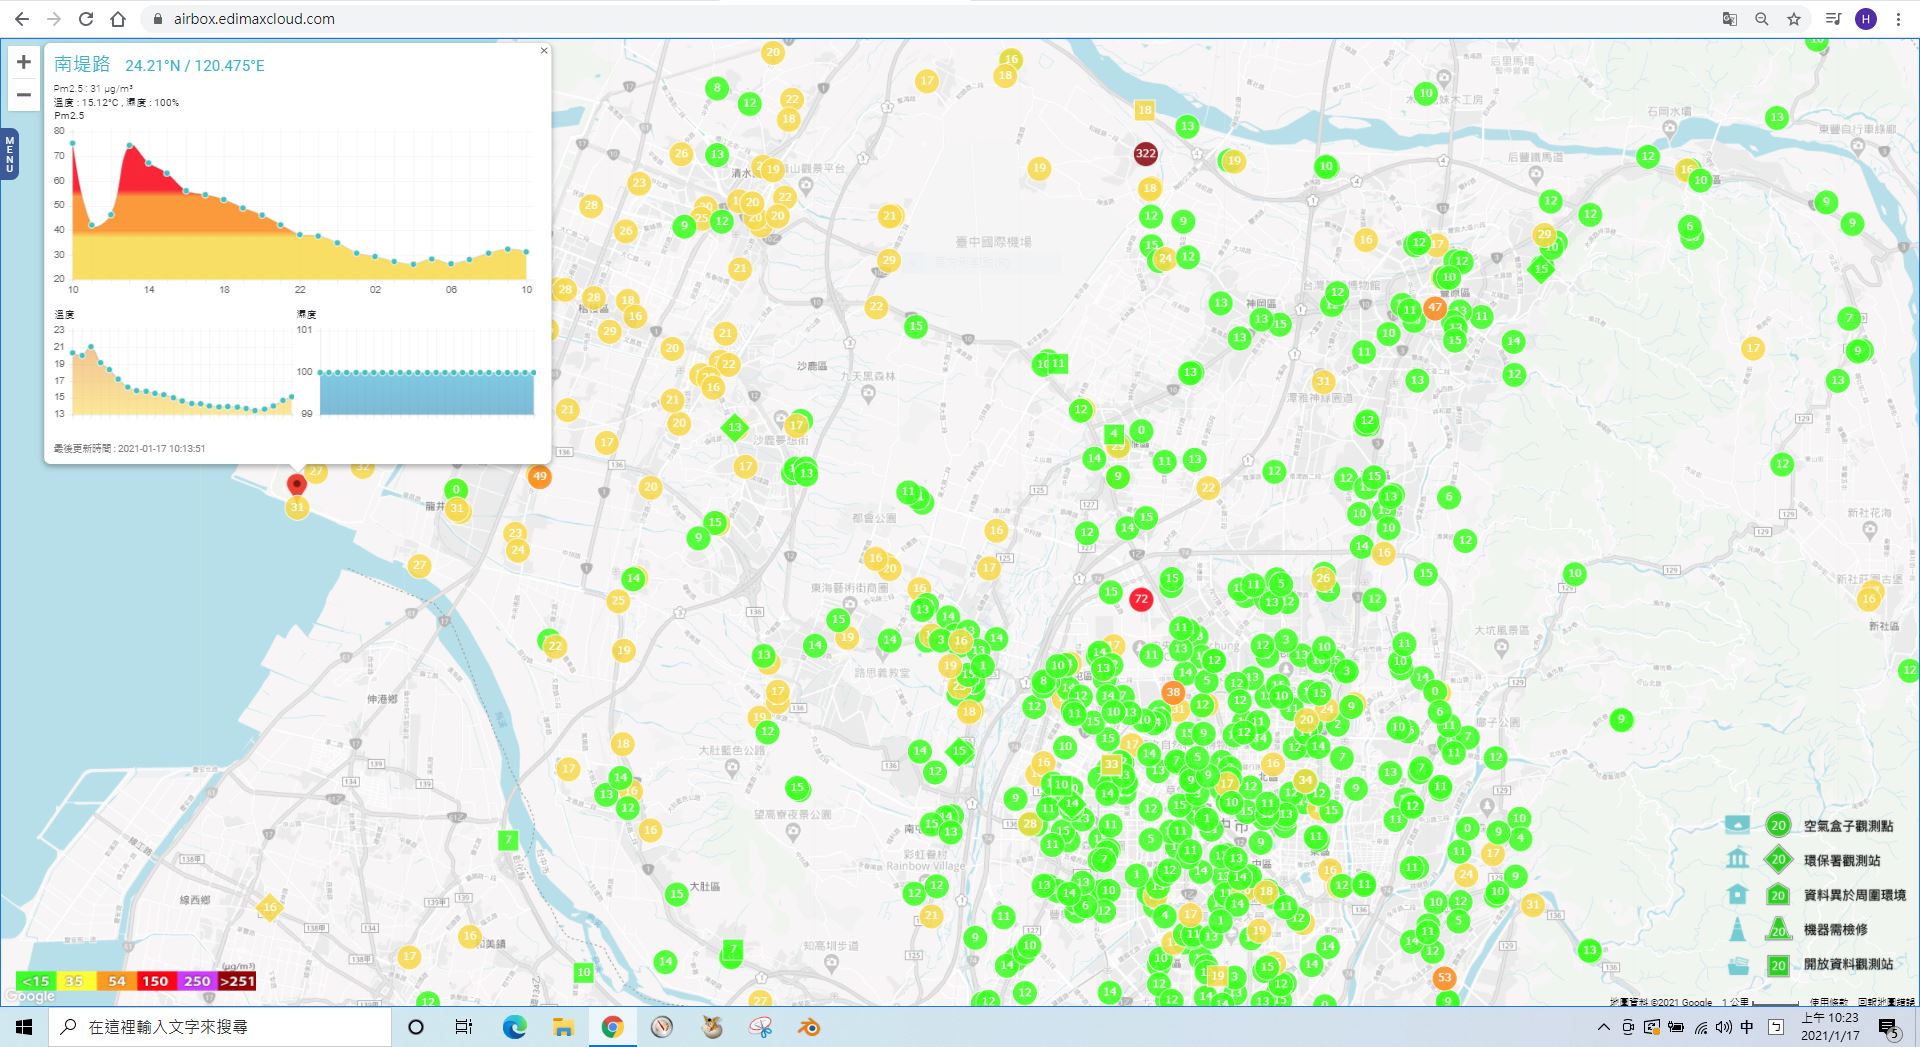Click the taskbar search box
Screen dimensions: 1920x1047
click(x=220, y=1027)
